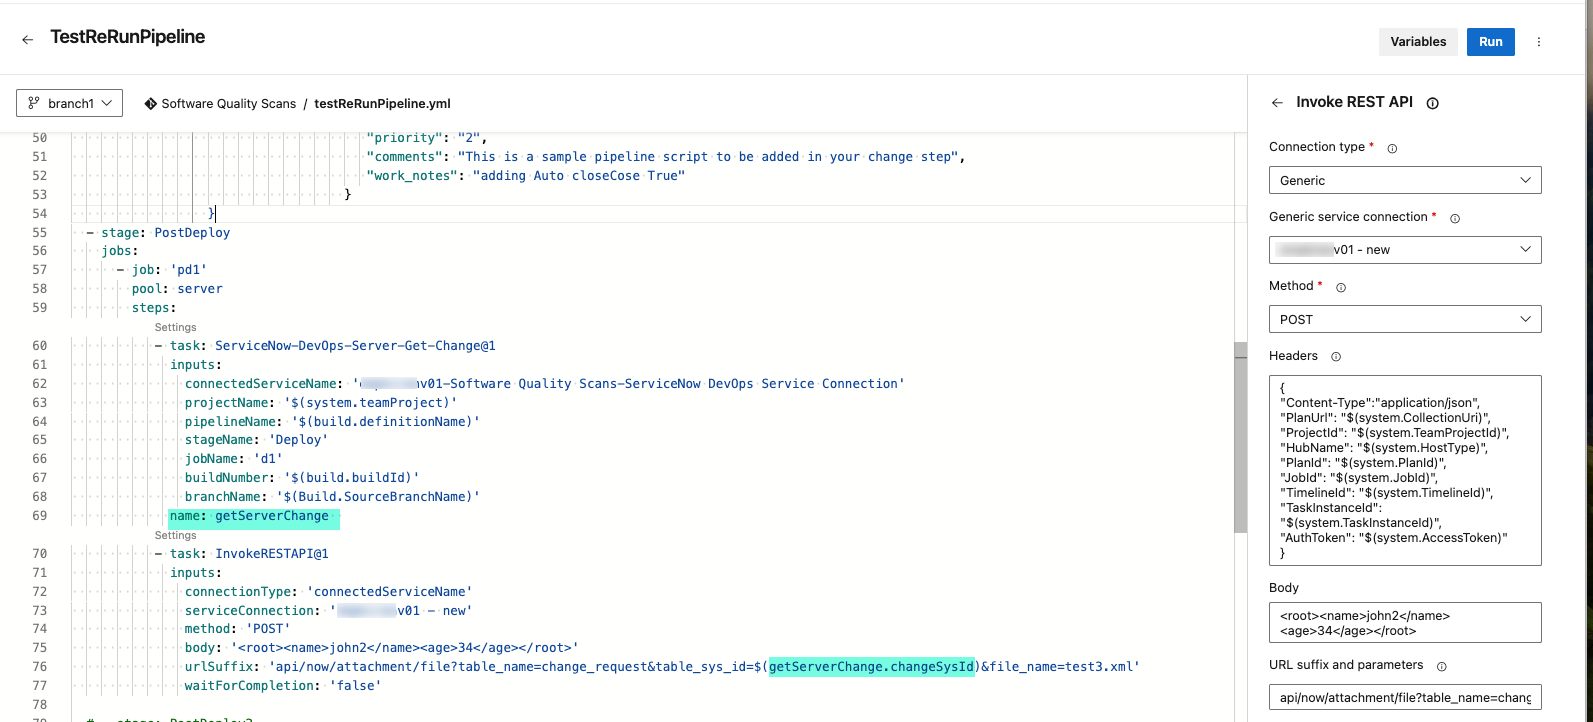Click the '"work_notes"' line in editor
Screen dimensions: 1593x722
(526, 176)
